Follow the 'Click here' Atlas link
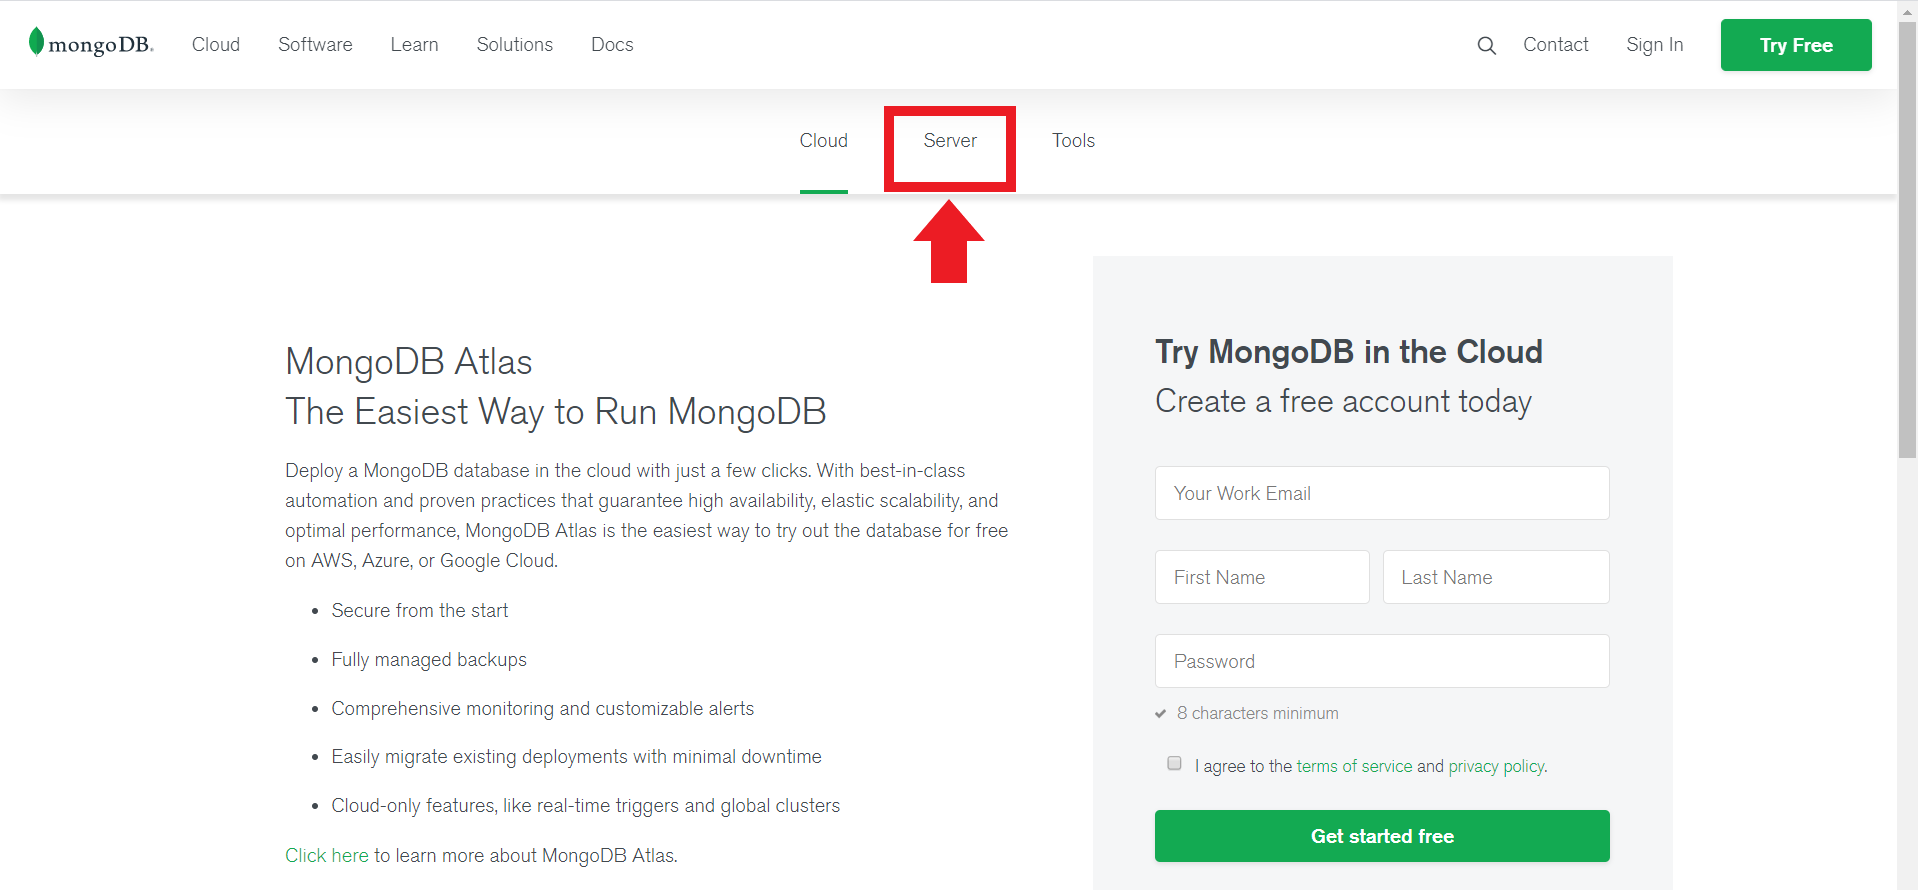This screenshot has width=1918, height=890. coord(327,855)
